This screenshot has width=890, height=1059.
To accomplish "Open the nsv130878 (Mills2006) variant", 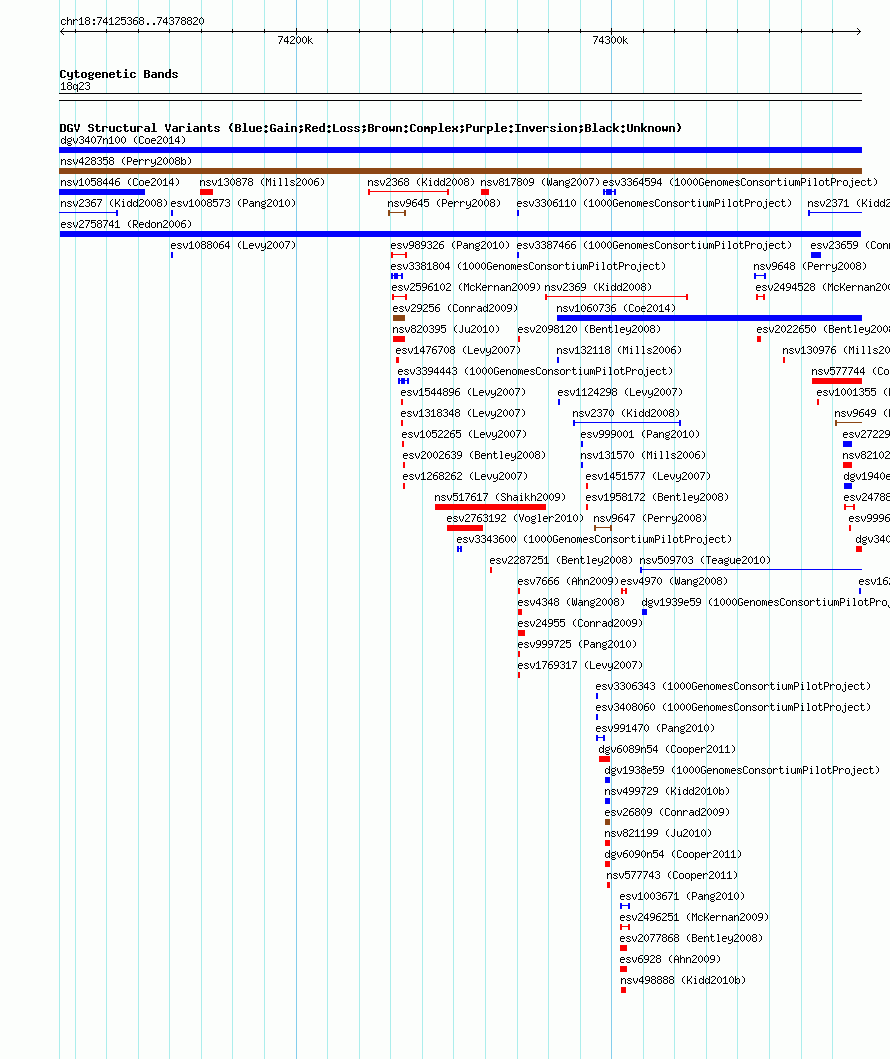I will [x=262, y=182].
